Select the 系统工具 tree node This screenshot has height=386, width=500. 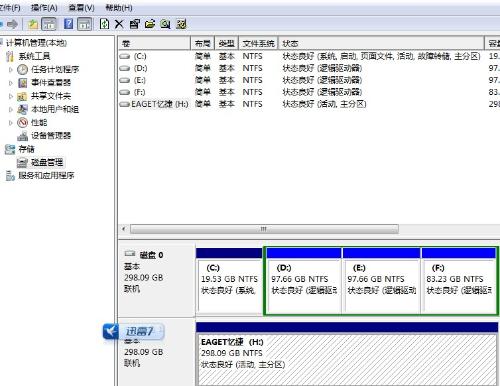34,56
